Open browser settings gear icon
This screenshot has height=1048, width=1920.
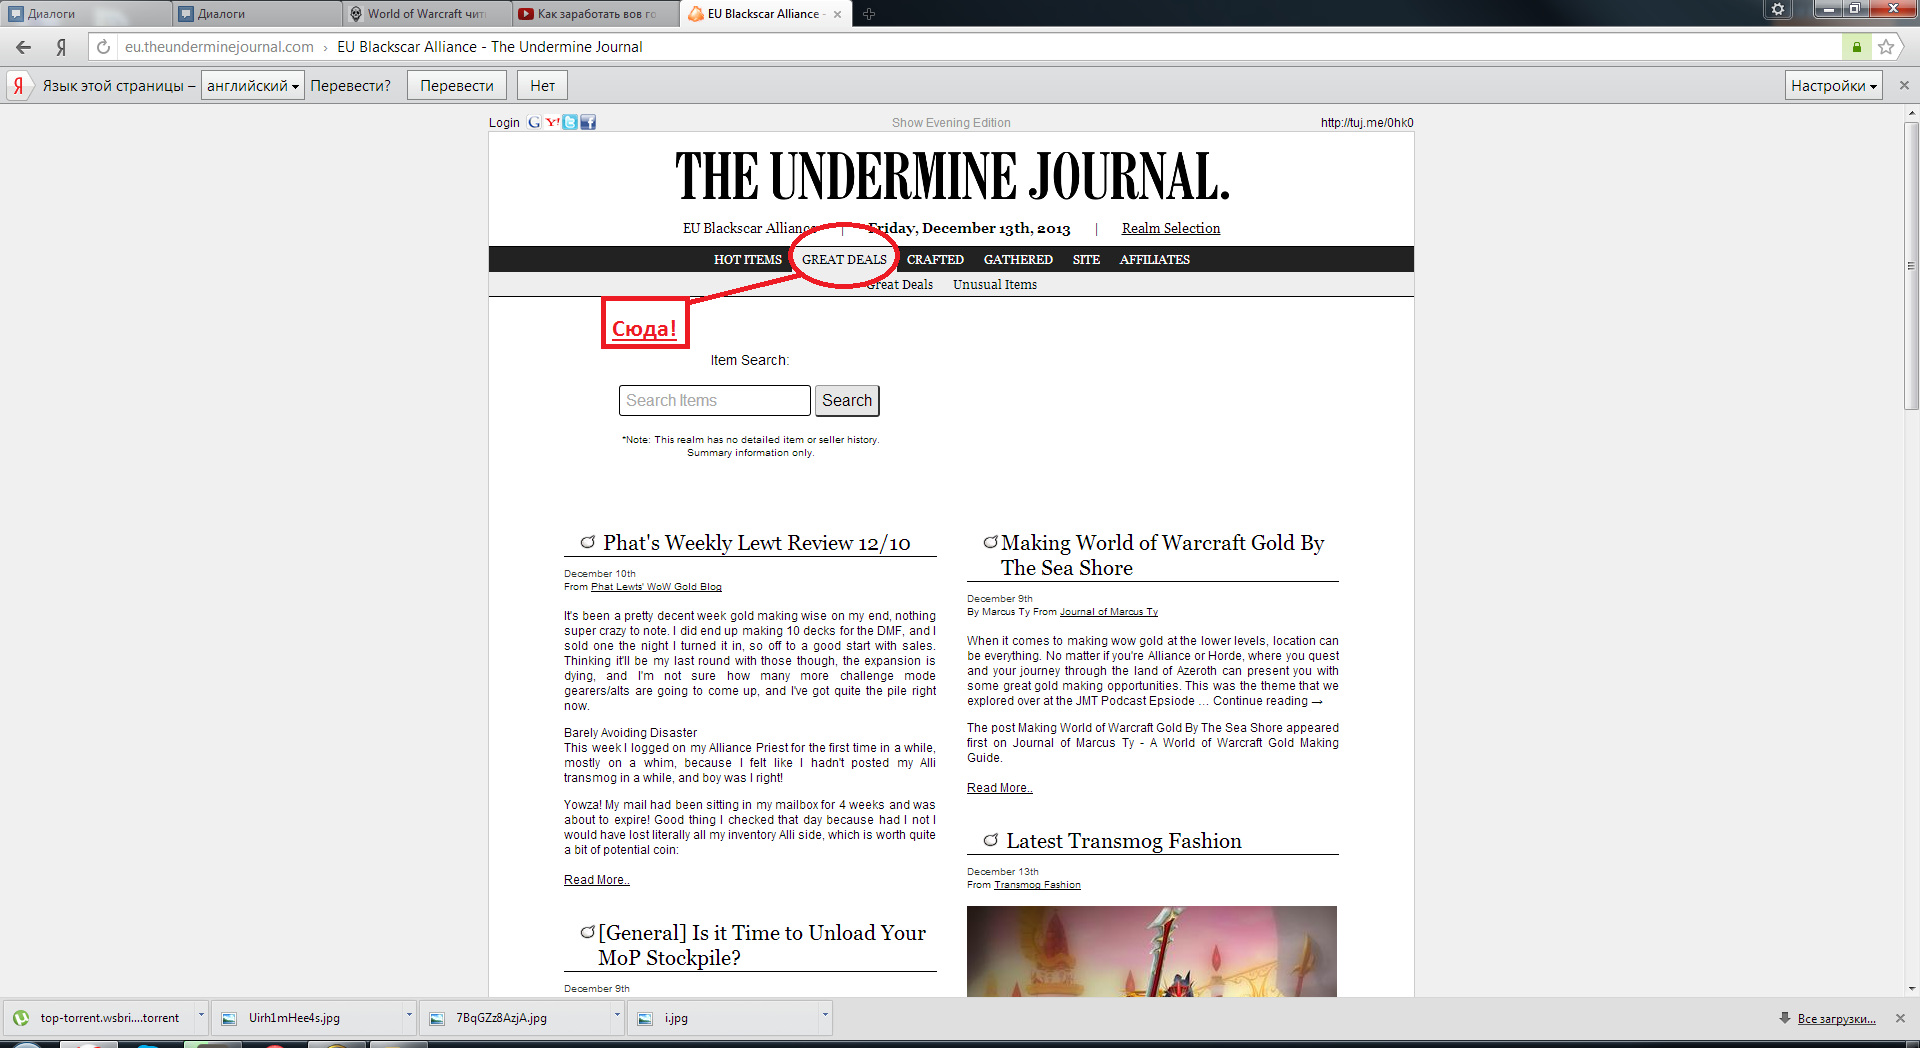(1777, 9)
